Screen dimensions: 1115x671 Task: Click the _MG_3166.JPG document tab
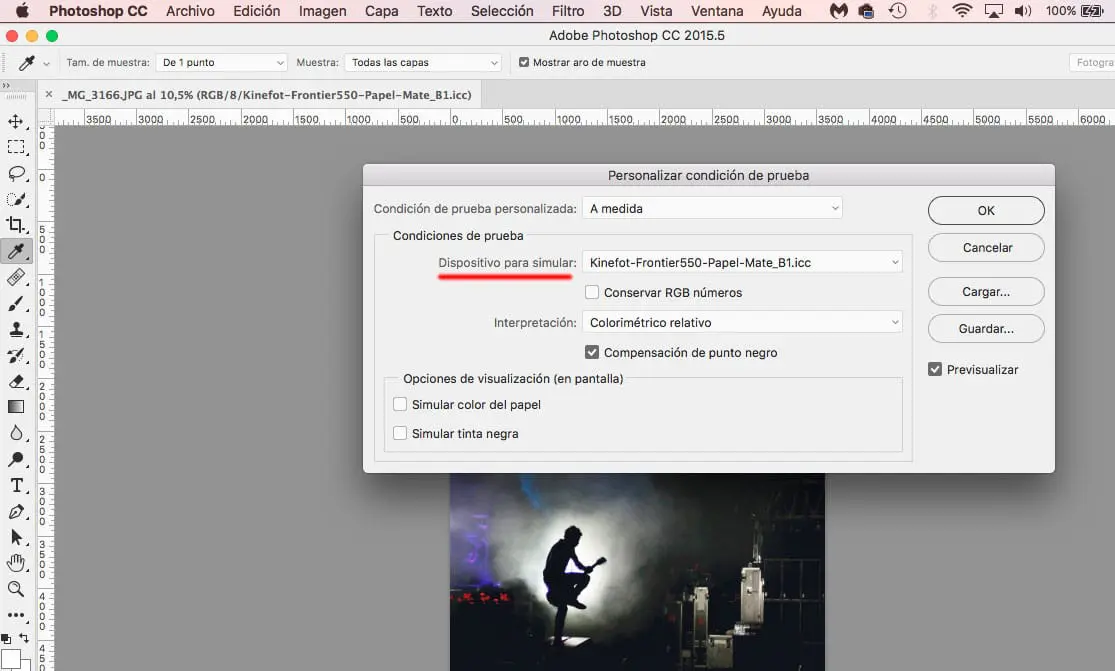click(265, 94)
